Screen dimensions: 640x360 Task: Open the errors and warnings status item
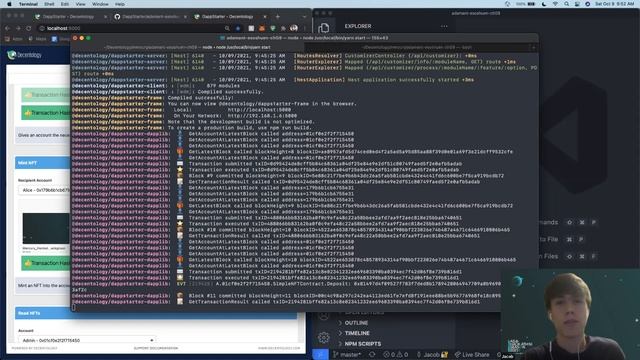pyautogui.click(x=396, y=355)
